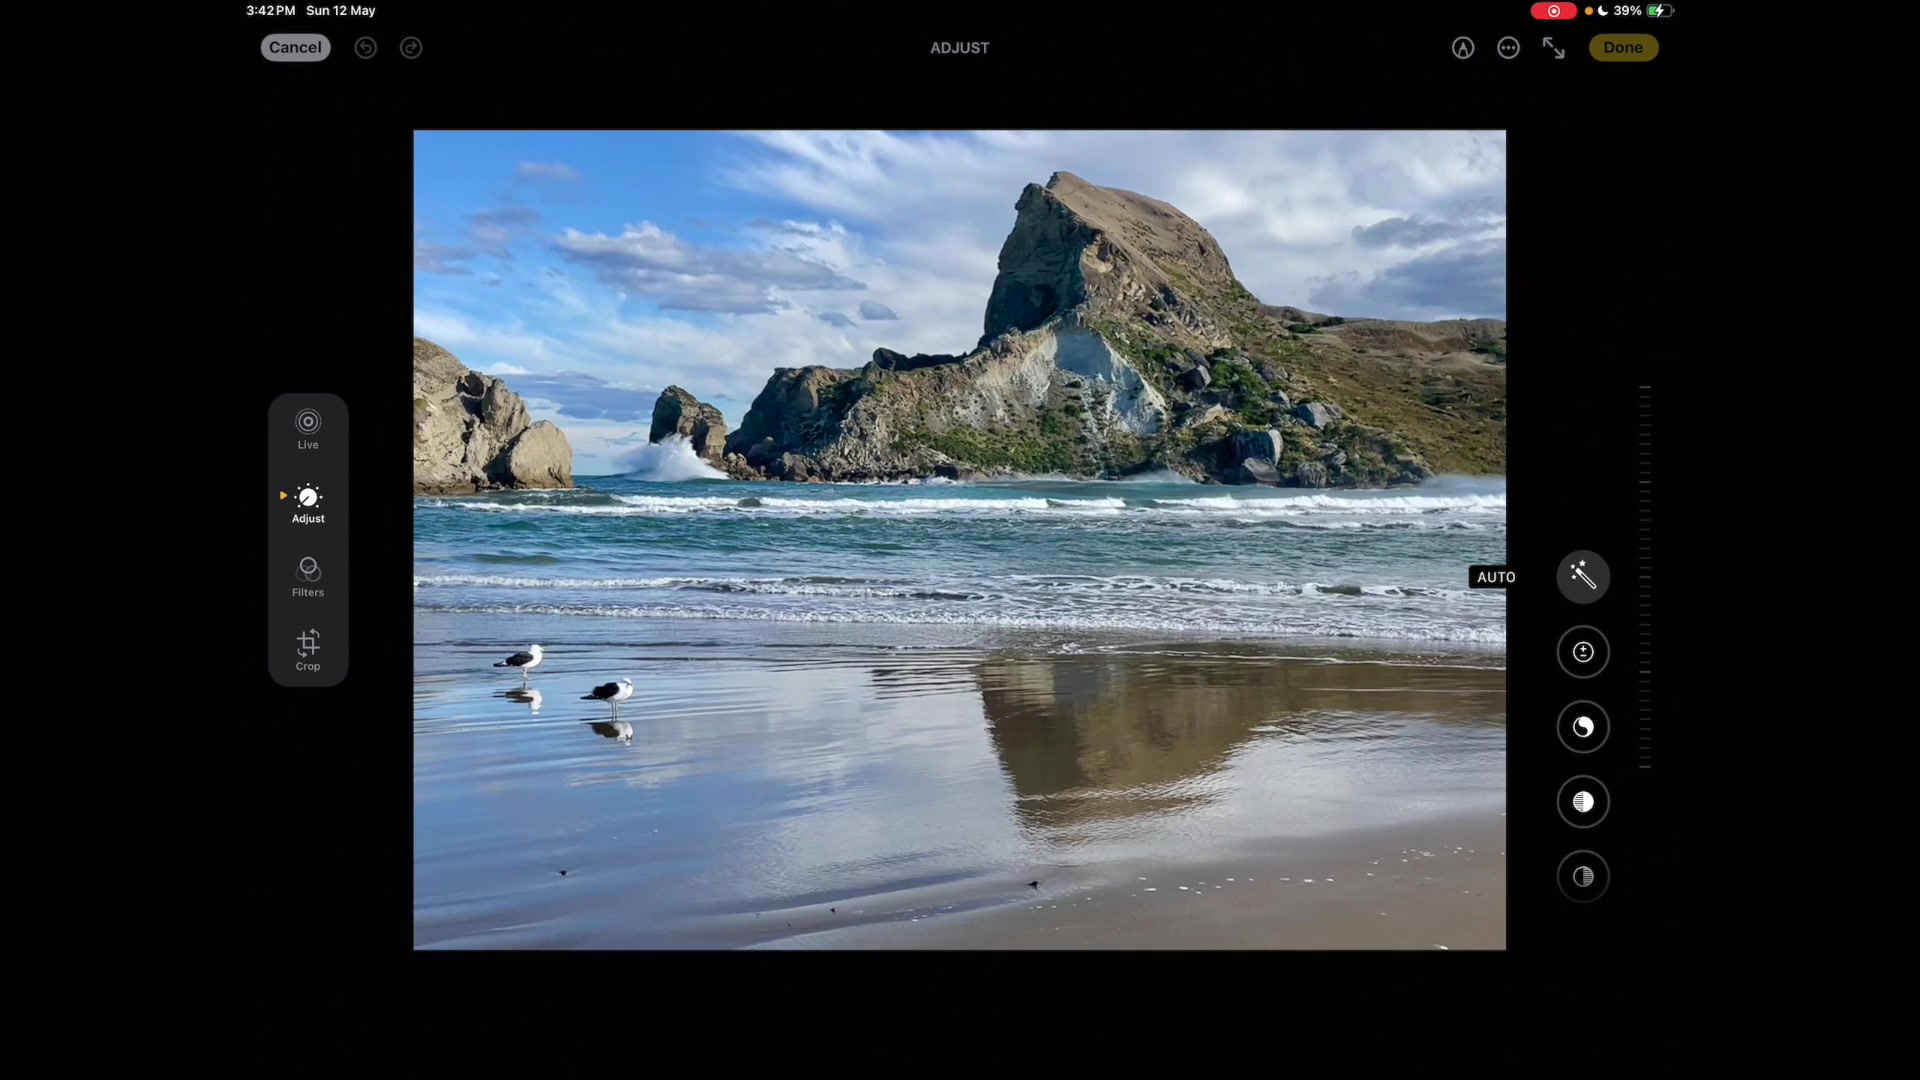Select the Exposure adjustment
The height and width of the screenshot is (1080, 1920).
[1583, 652]
